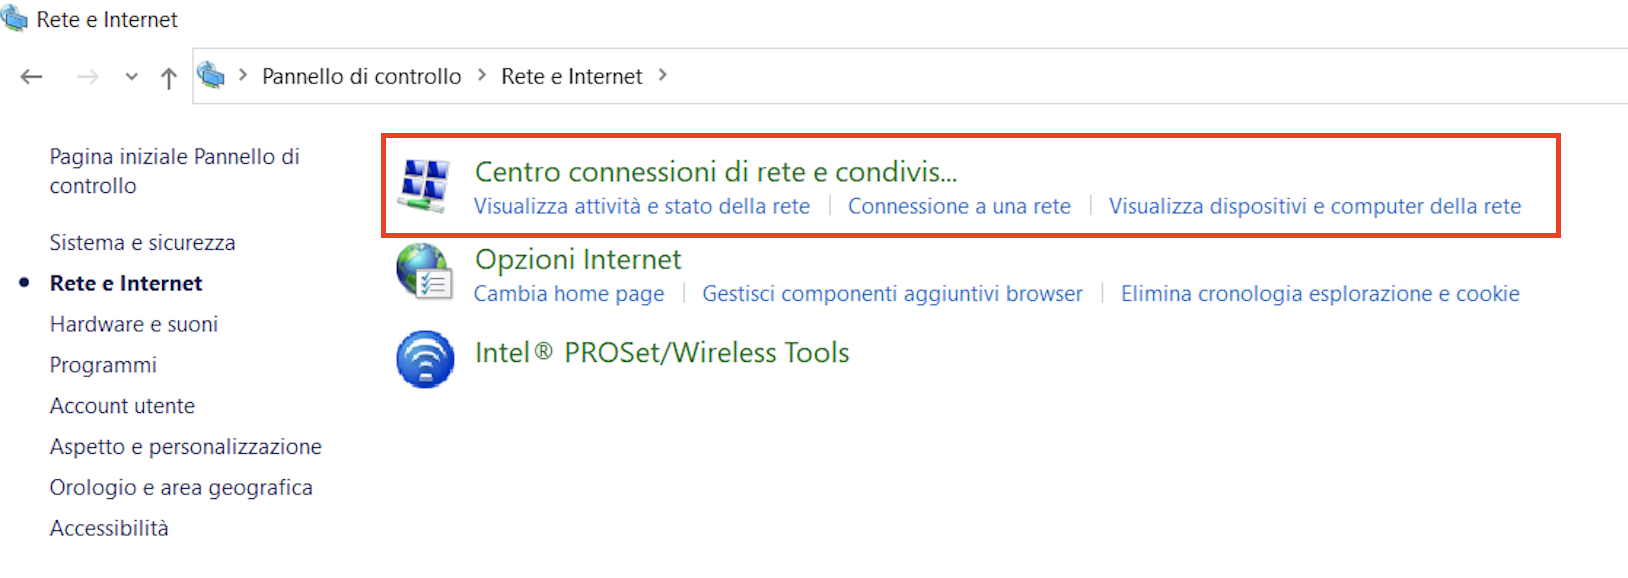
Task: Open the Network and Sharing Center icon
Action: [424, 185]
